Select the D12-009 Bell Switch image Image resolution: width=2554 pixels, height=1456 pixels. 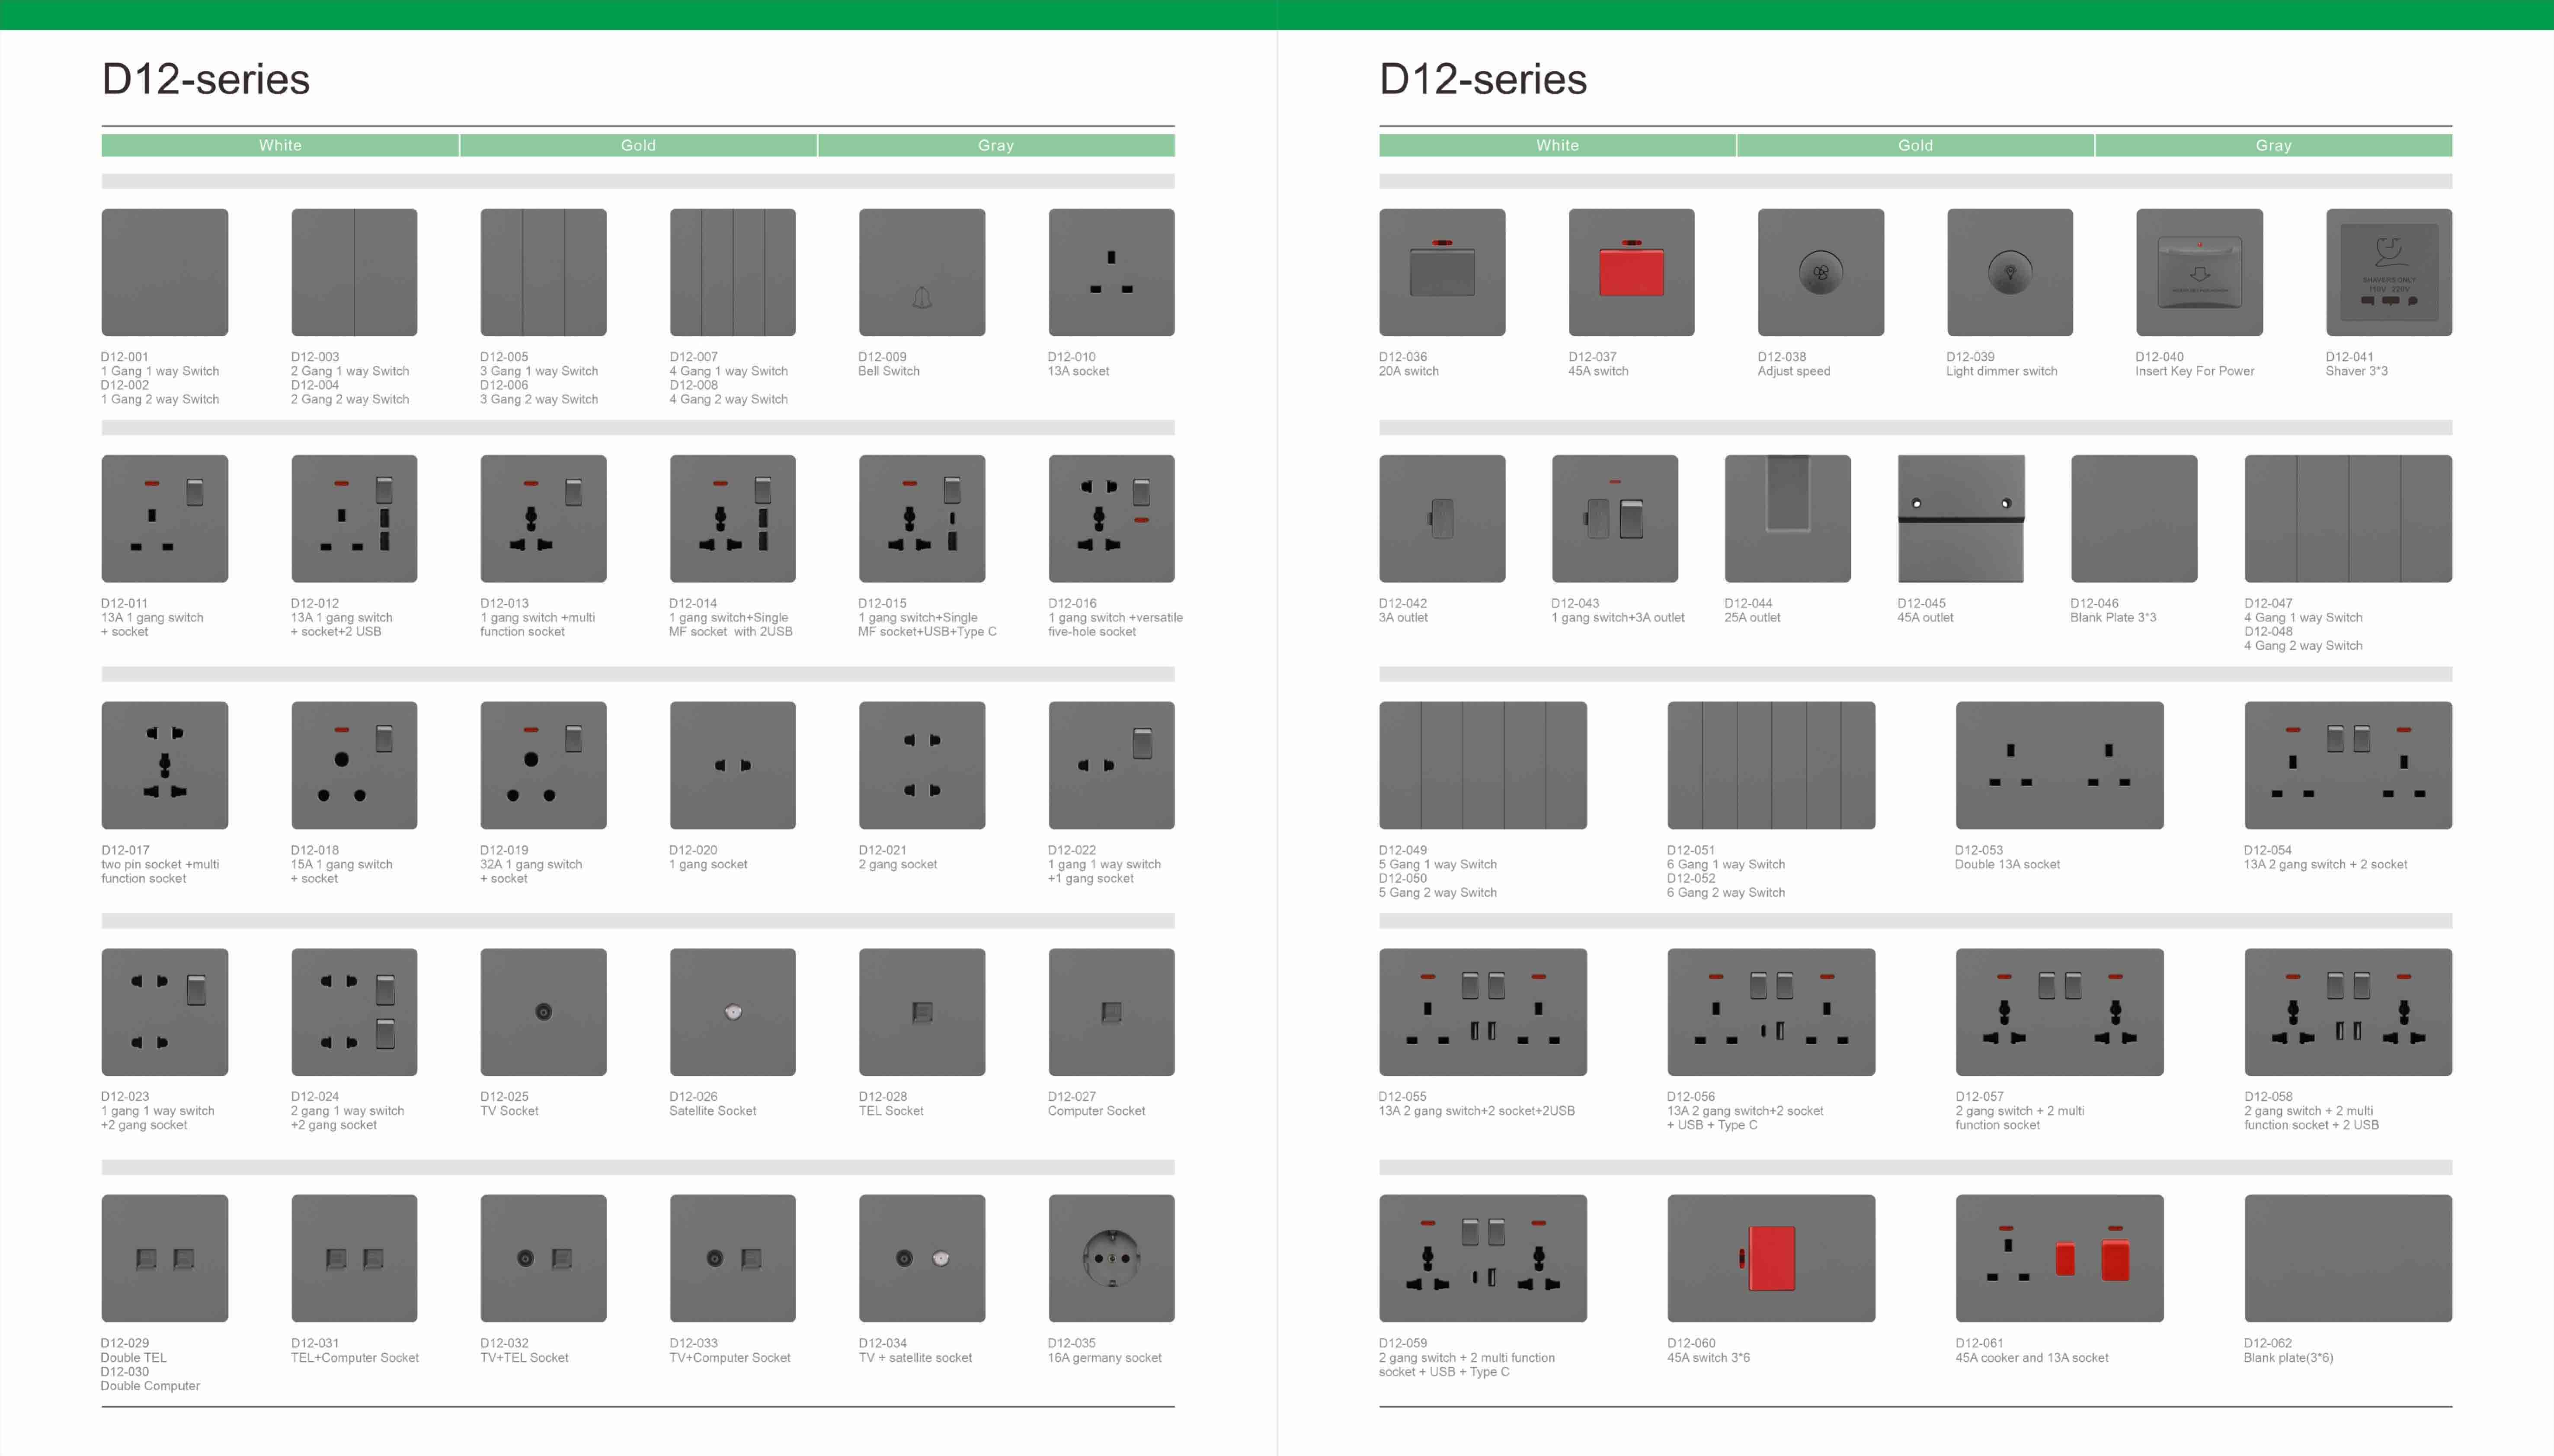tap(922, 272)
